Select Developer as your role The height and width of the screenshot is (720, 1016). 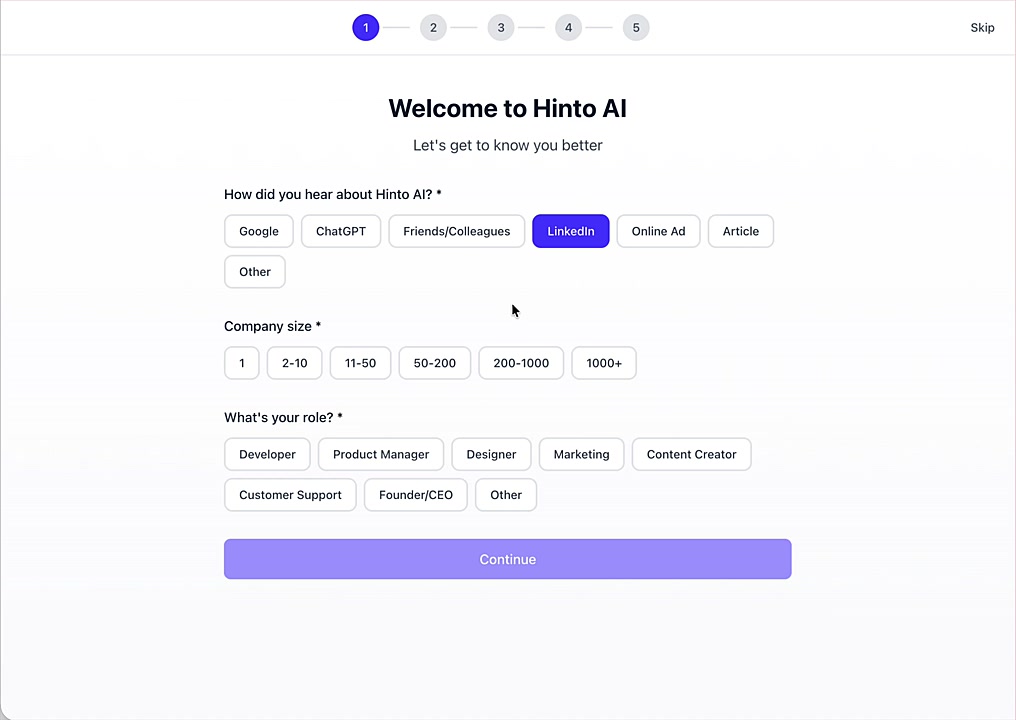point(267,454)
